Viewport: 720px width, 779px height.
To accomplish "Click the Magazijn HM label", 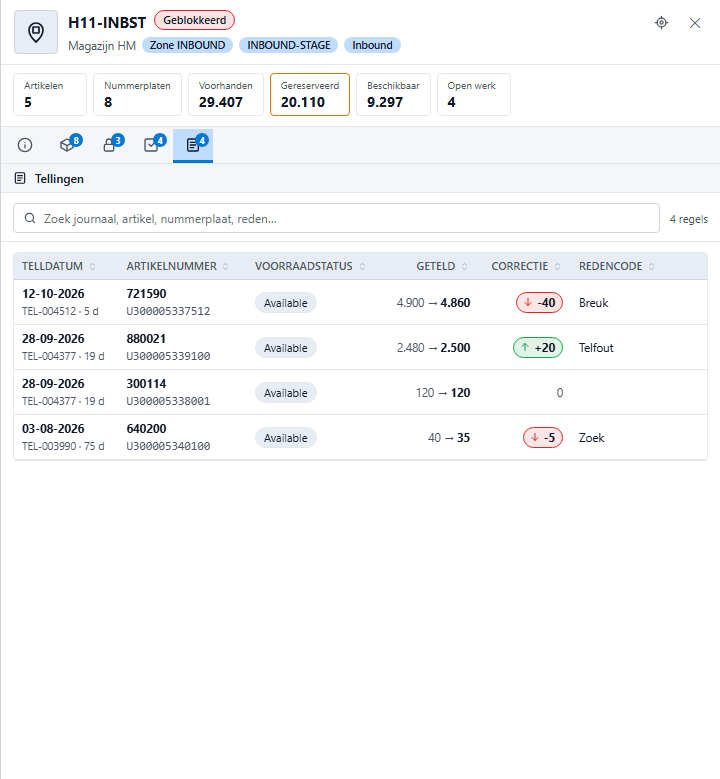I will coord(102,46).
